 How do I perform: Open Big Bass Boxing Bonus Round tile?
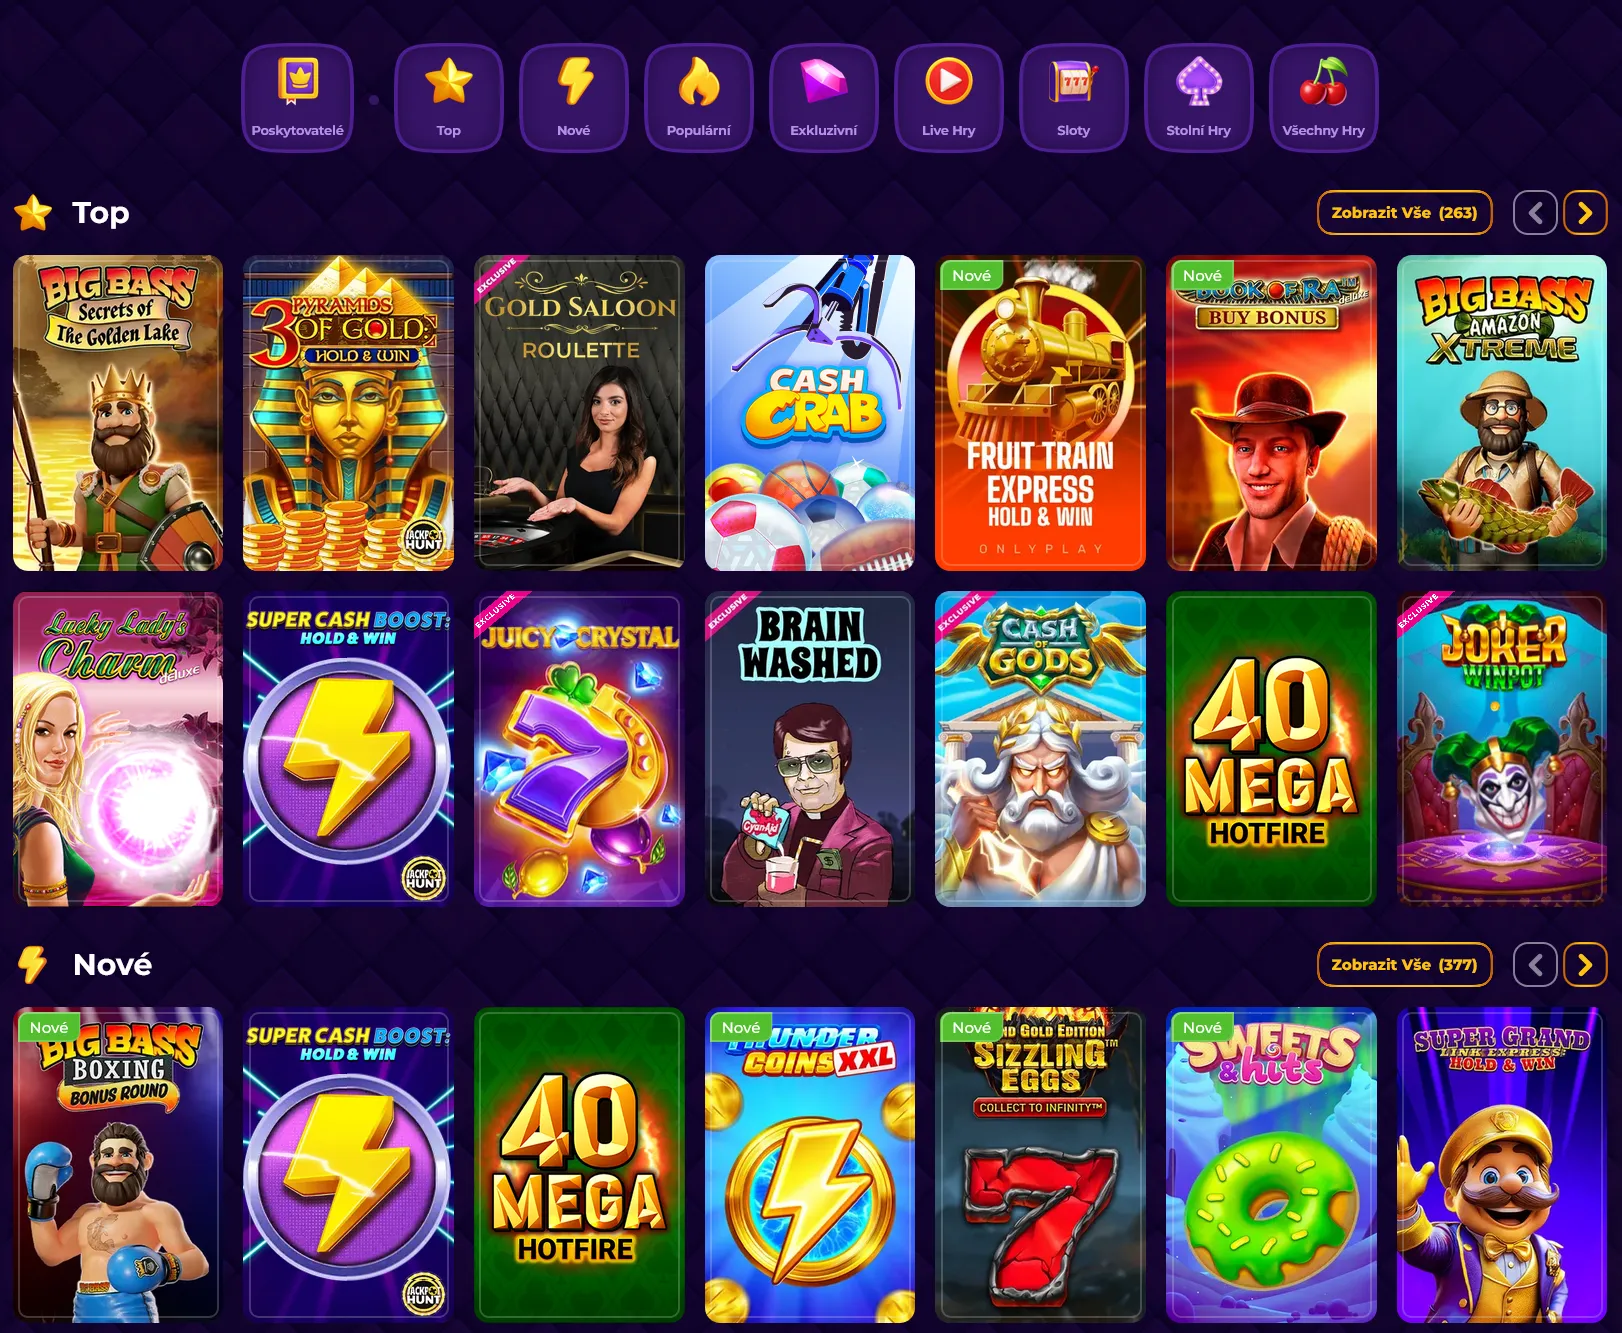[x=118, y=1165]
